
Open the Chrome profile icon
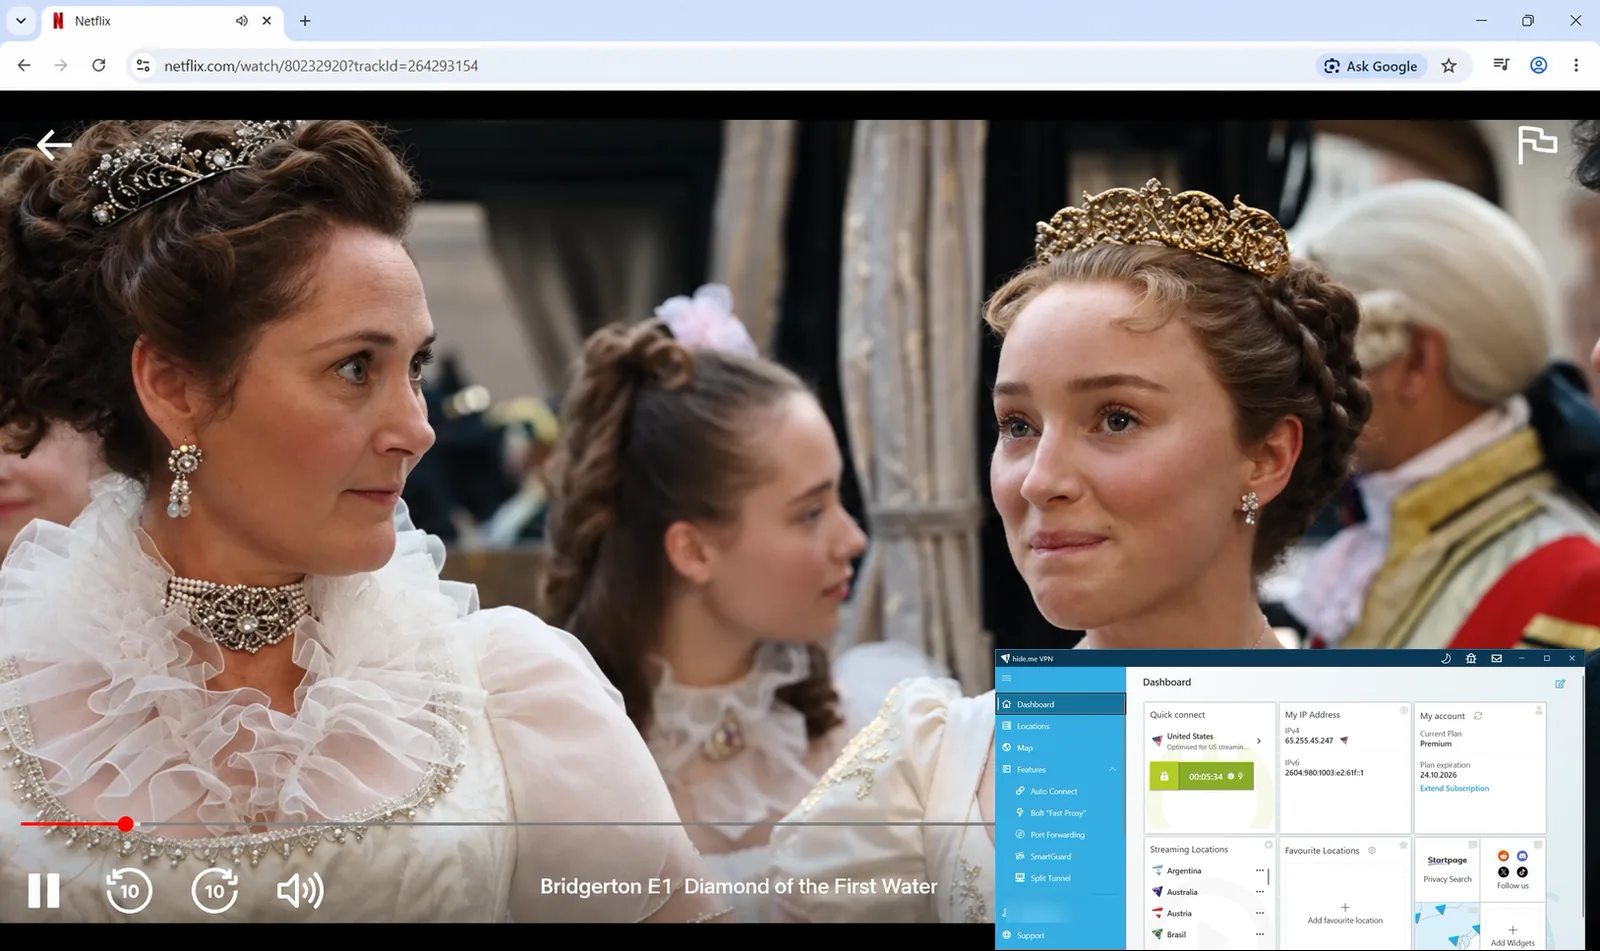point(1539,65)
